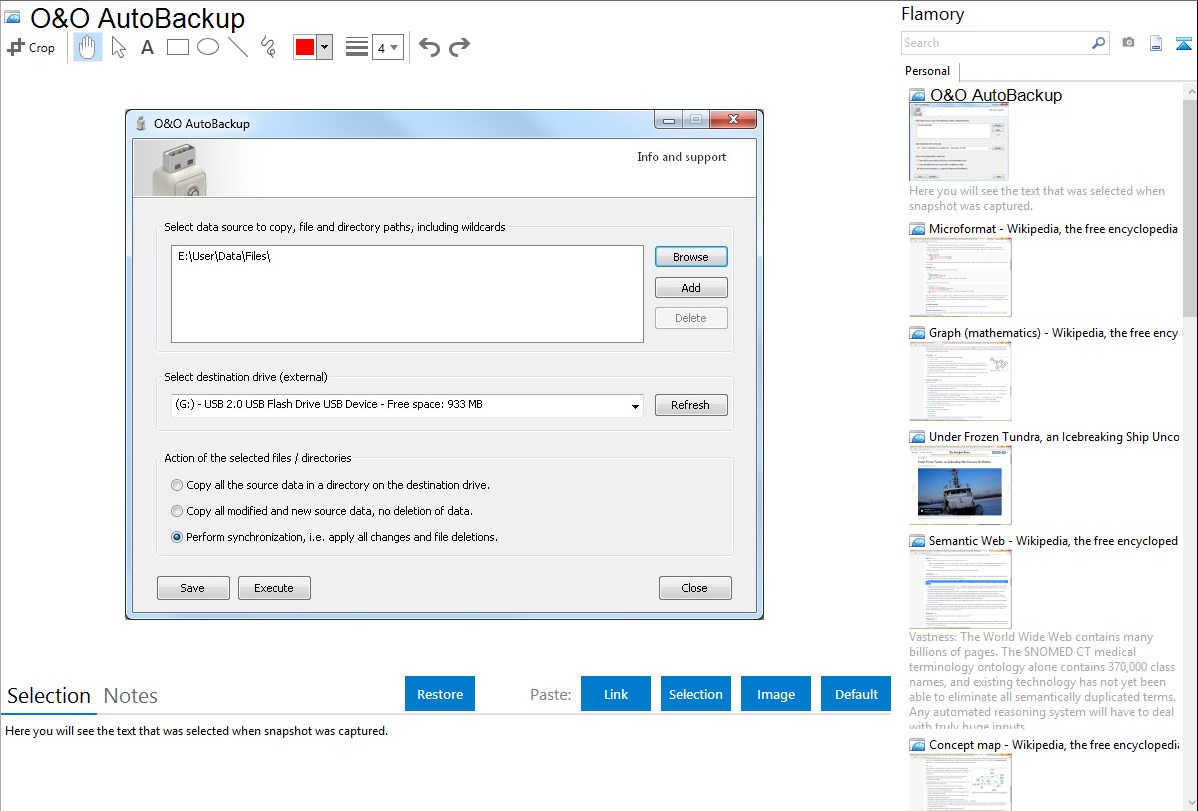Click the Paste Image button
This screenshot has height=811, width=1198.
click(775, 694)
